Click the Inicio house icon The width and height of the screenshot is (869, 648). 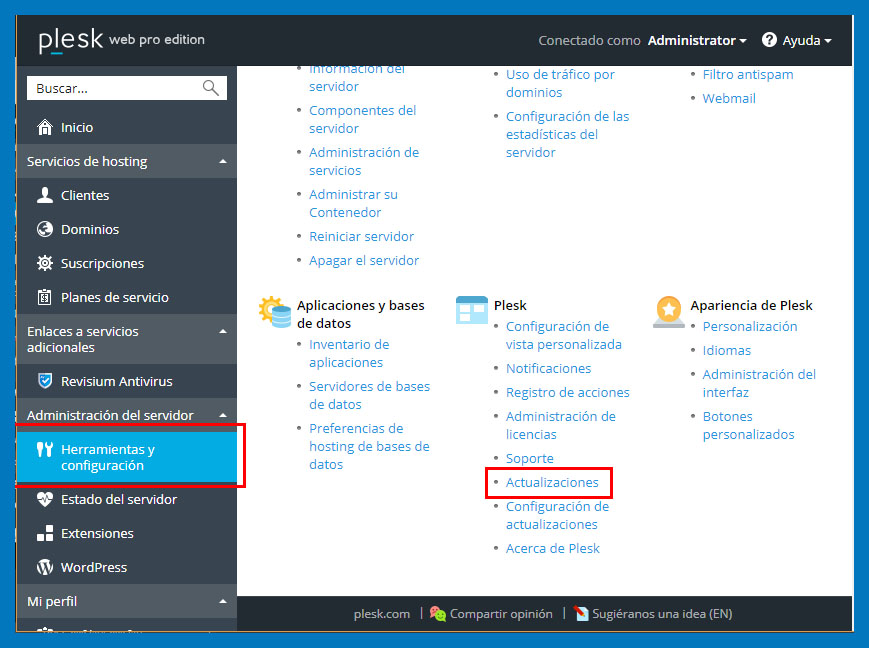point(44,127)
